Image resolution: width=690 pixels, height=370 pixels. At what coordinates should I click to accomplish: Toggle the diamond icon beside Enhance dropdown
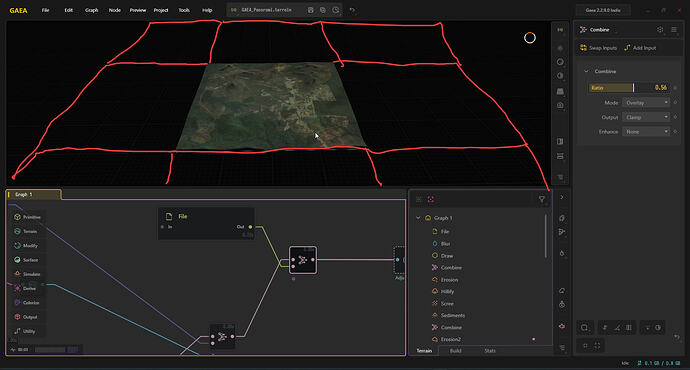[675, 132]
